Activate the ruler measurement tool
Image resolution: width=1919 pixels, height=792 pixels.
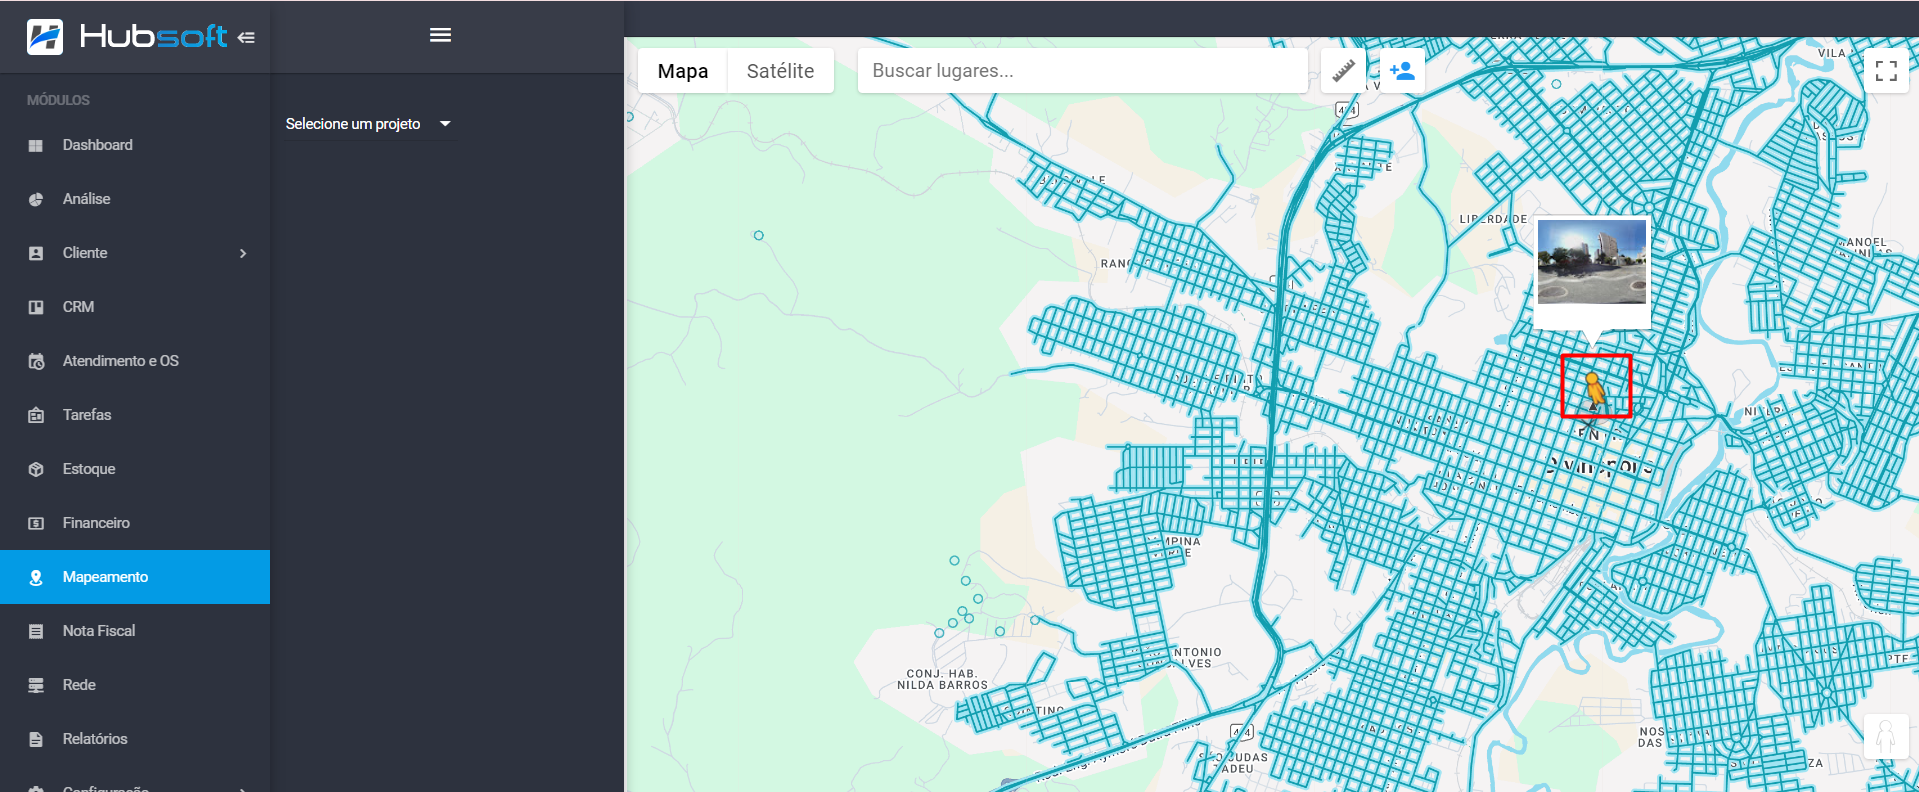pos(1343,71)
